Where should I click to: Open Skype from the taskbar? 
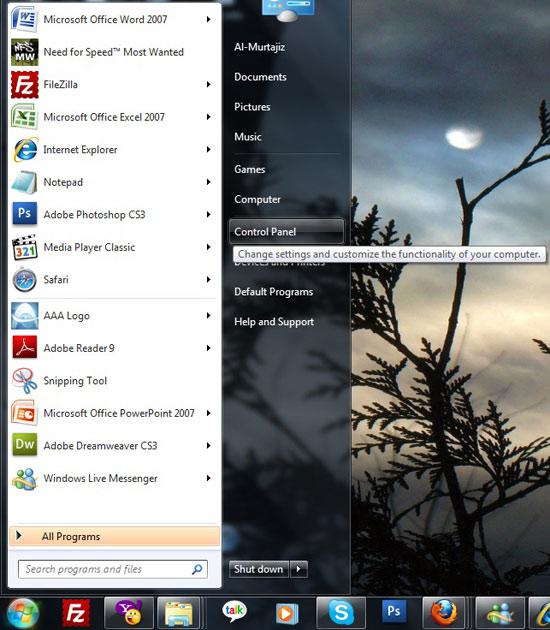[341, 614]
